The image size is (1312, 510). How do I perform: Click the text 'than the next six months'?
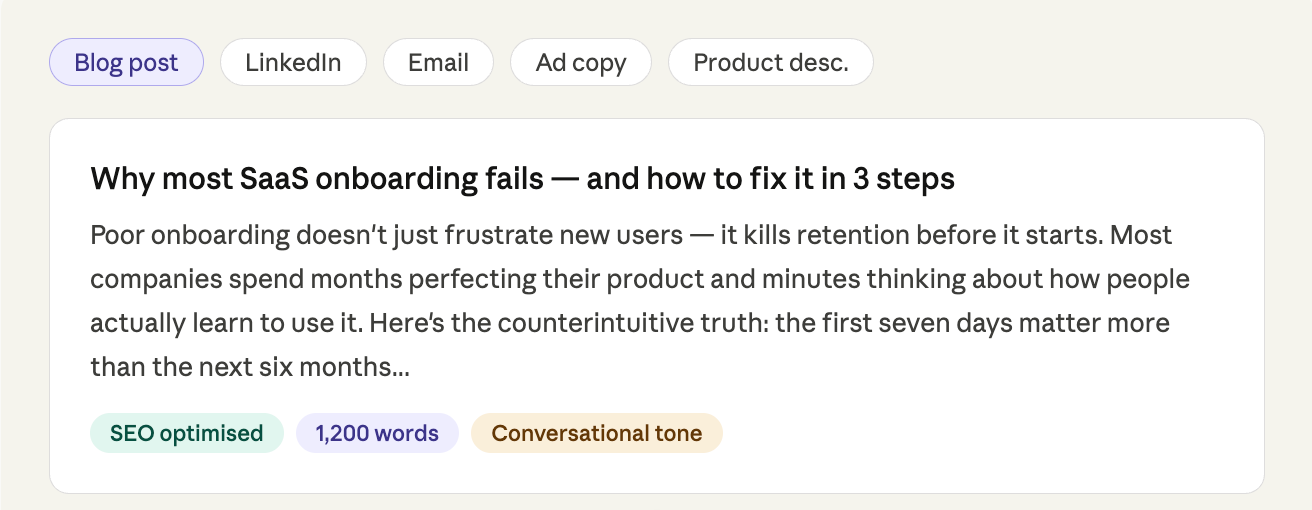point(242,367)
